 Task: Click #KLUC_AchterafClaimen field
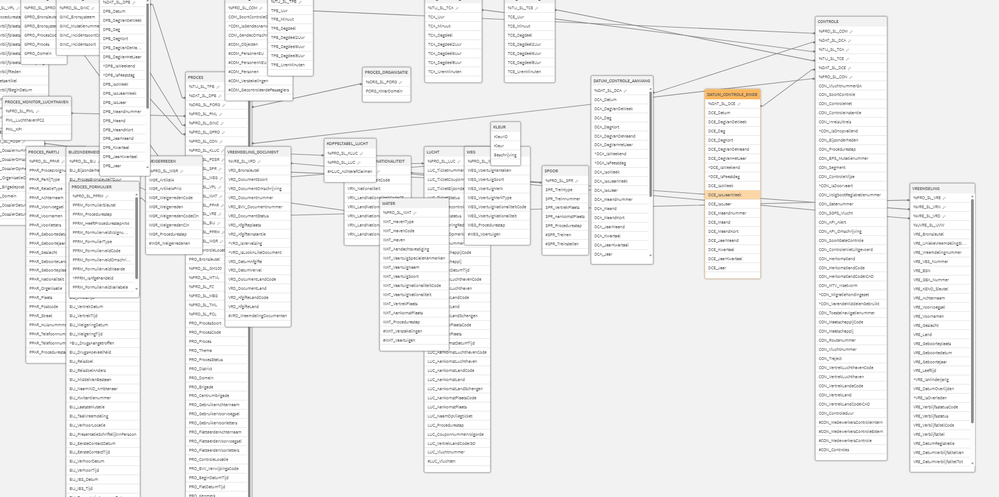[350, 171]
